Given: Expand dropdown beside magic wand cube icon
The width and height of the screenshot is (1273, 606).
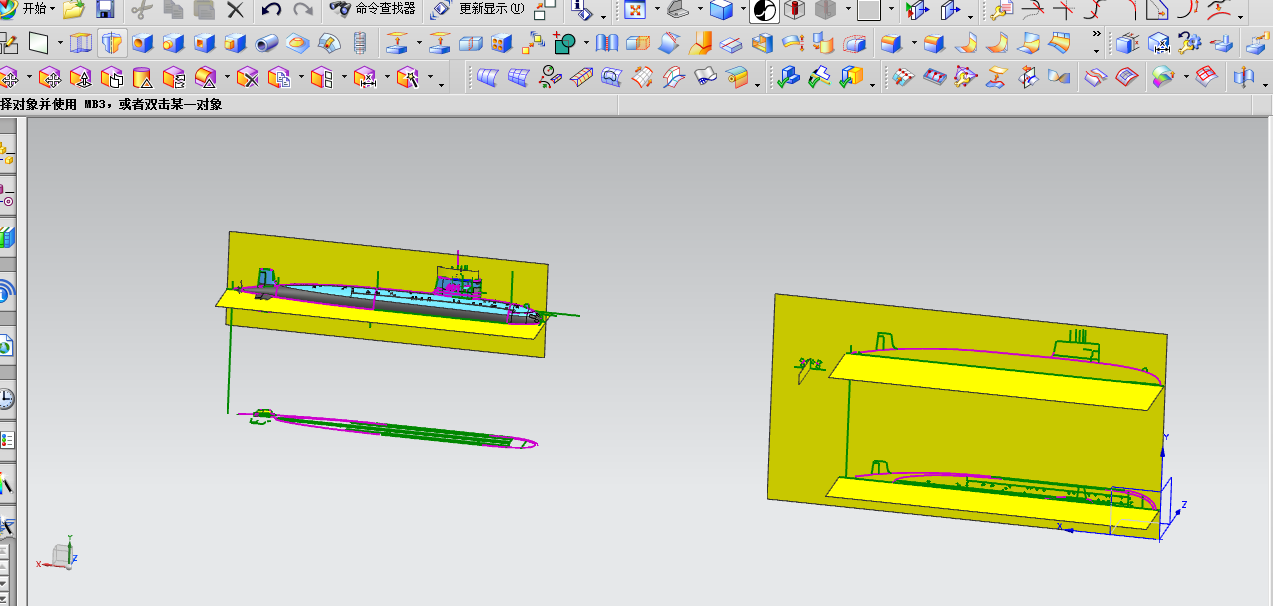Looking at the screenshot, I should tap(430, 77).
